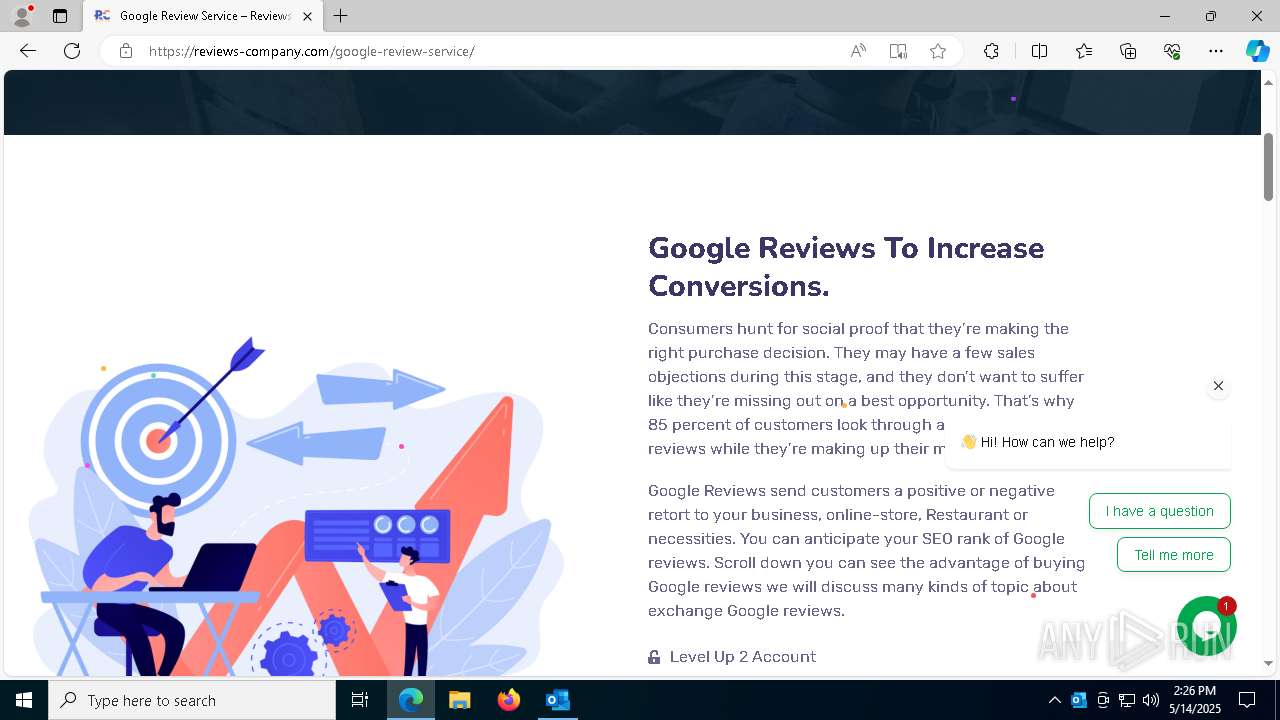Enter Immersive Reader mode
Image resolution: width=1280 pixels, height=720 pixels.
click(898, 51)
